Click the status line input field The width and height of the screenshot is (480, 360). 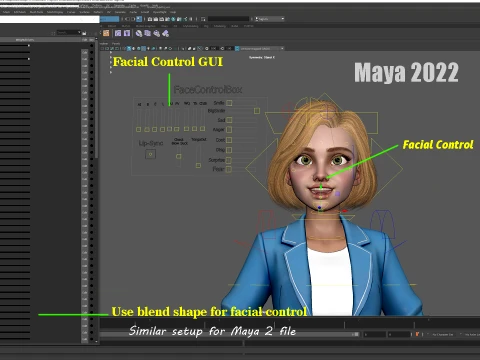tap(229, 19)
